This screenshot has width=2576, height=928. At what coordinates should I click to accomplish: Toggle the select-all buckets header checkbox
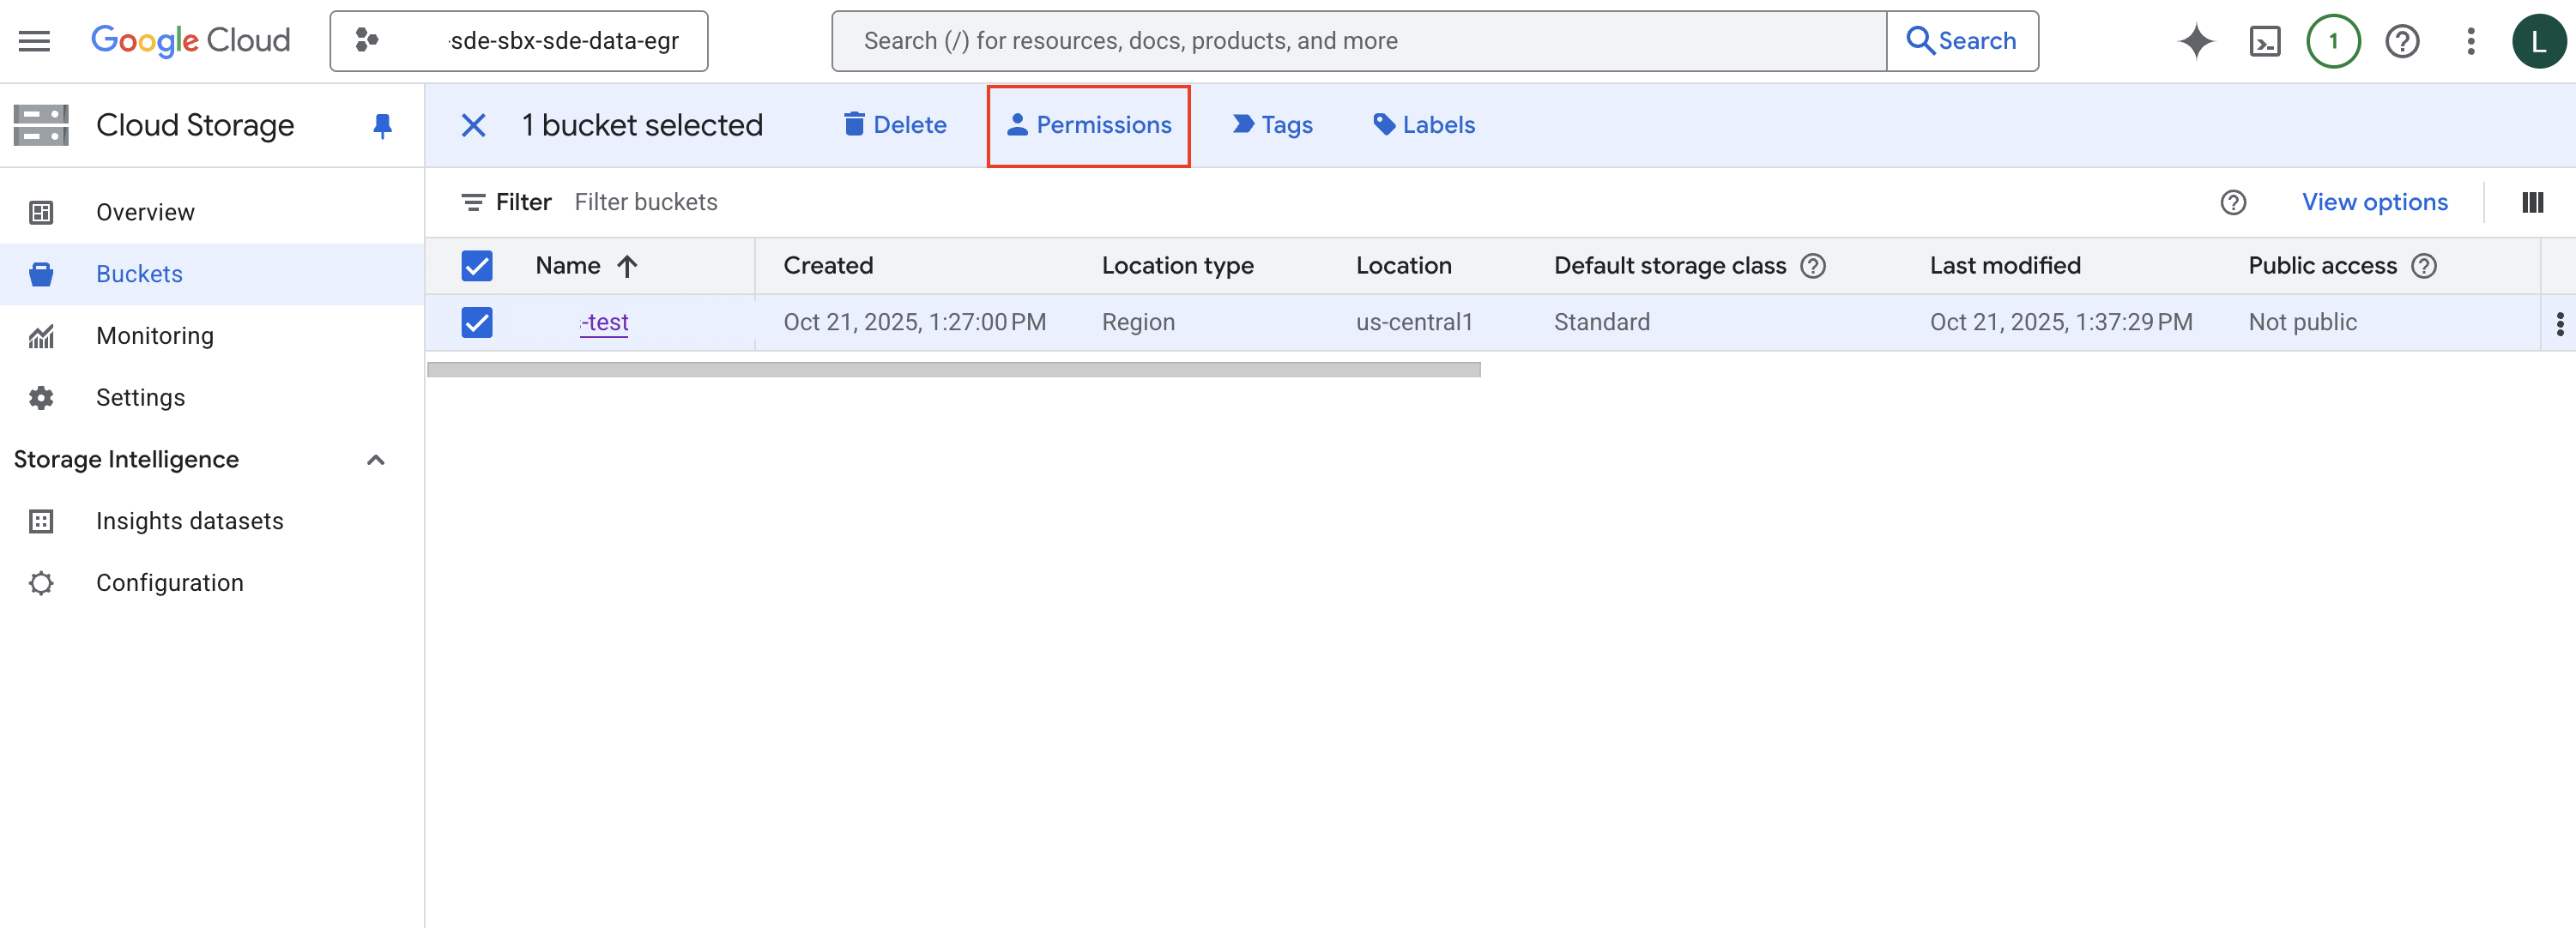click(x=477, y=266)
